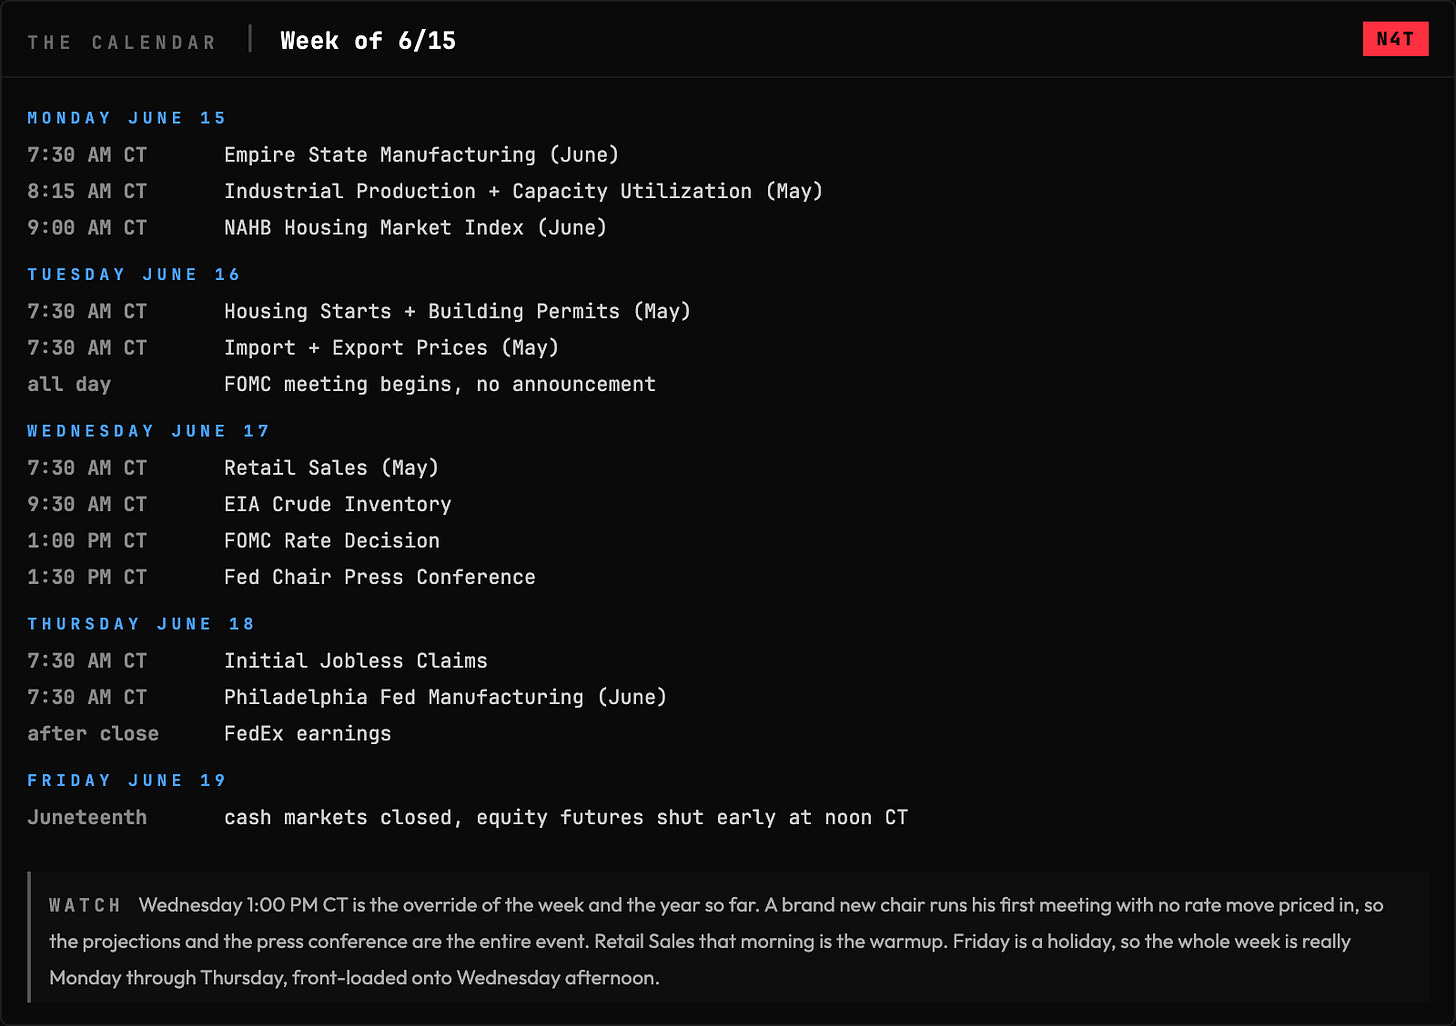
Task: Click 'FOMC meeting begins, no announcement'
Action: click(x=440, y=384)
